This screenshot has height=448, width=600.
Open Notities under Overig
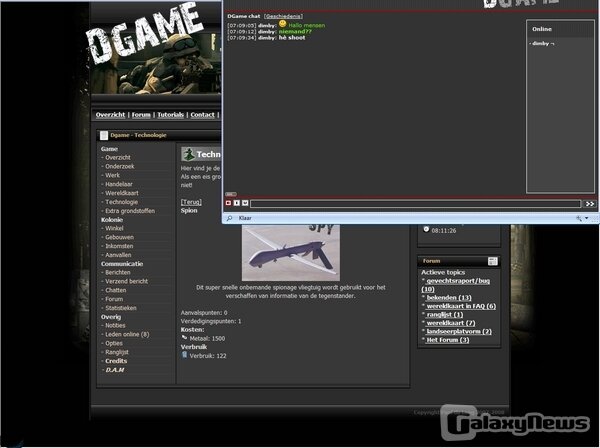click(x=115, y=326)
